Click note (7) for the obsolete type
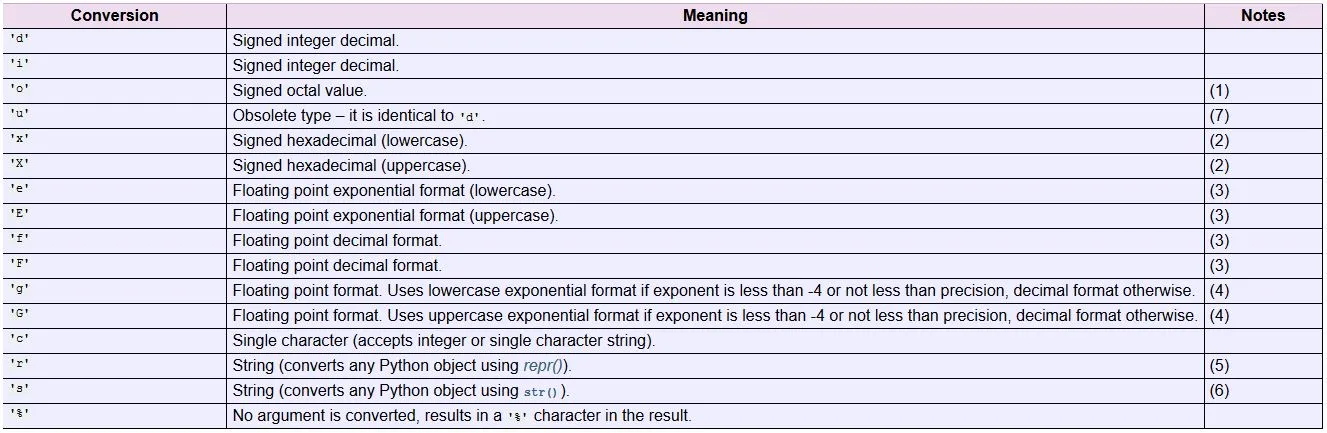This screenshot has height=433, width=1327. [x=1219, y=116]
